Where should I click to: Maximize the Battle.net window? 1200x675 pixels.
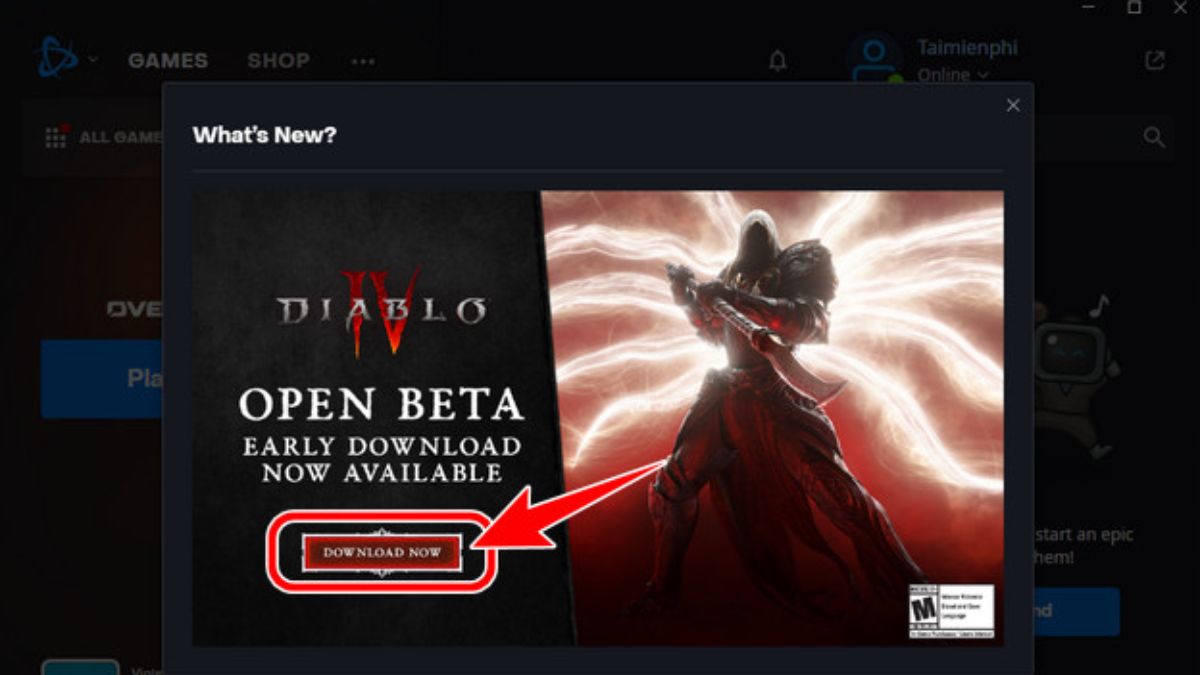point(1134,8)
